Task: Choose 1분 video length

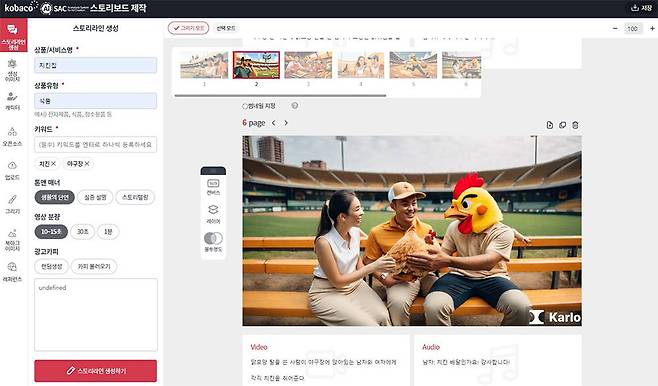Action: click(108, 232)
